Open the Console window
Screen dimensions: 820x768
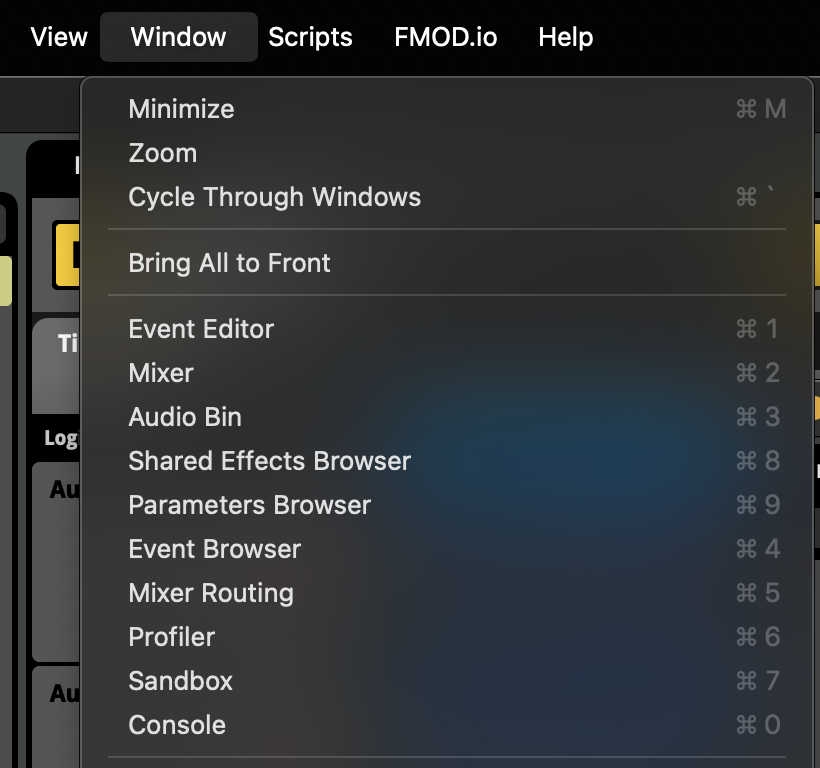177,725
